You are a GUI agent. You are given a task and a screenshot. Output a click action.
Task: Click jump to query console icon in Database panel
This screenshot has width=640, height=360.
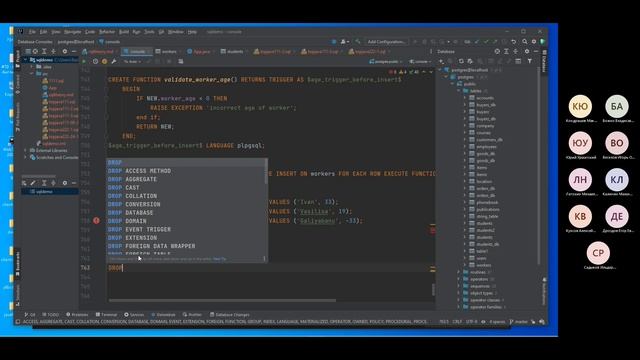coord(518,61)
